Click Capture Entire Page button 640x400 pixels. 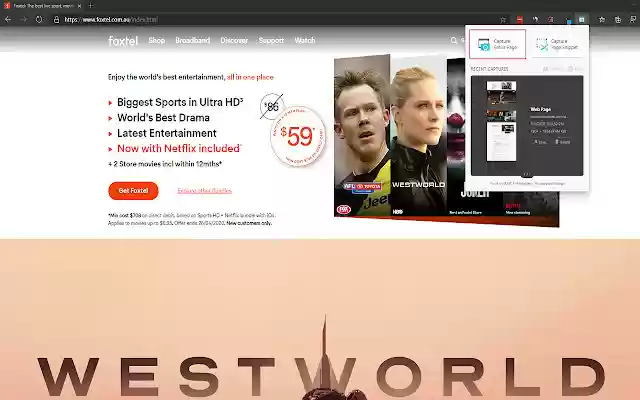[497, 44]
